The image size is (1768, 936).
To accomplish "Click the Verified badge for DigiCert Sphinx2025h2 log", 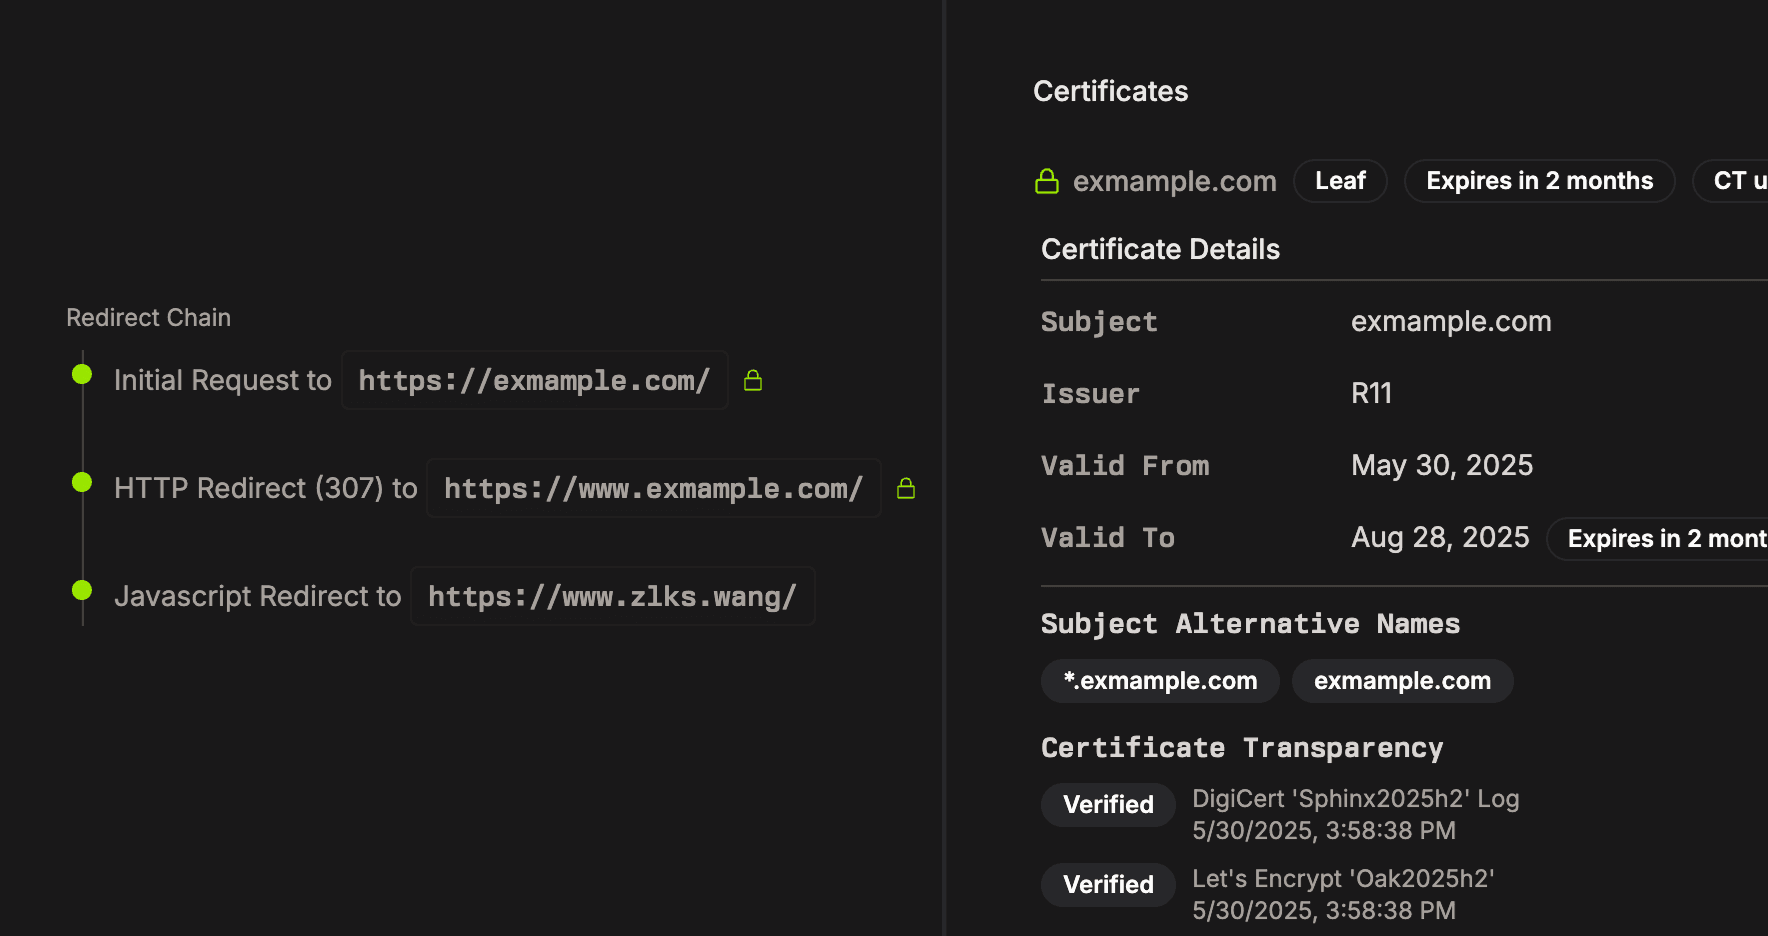I will tap(1108, 805).
